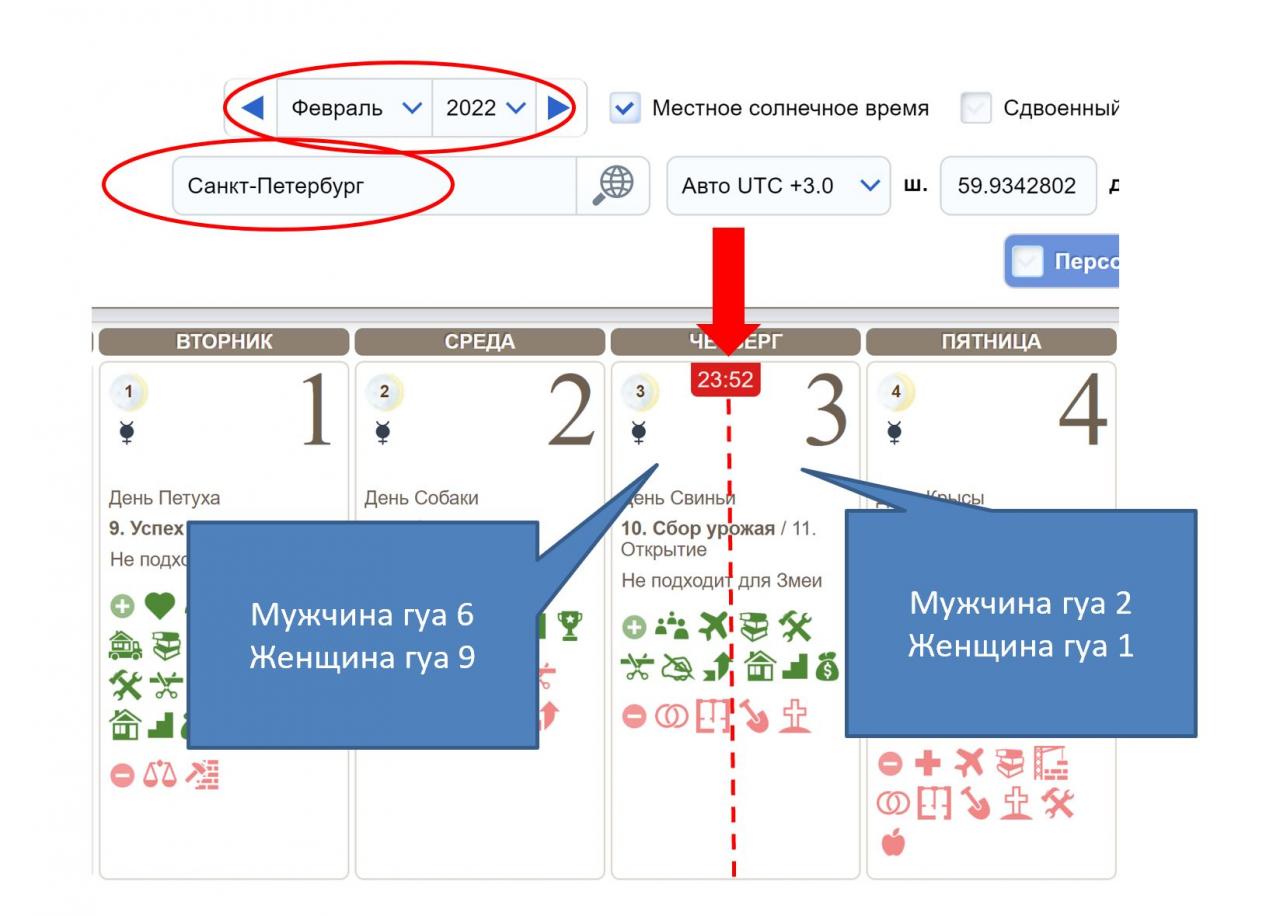Screen dimensions: 1280x916
Task: Click the red scales icon on day 1
Action: coord(158,775)
